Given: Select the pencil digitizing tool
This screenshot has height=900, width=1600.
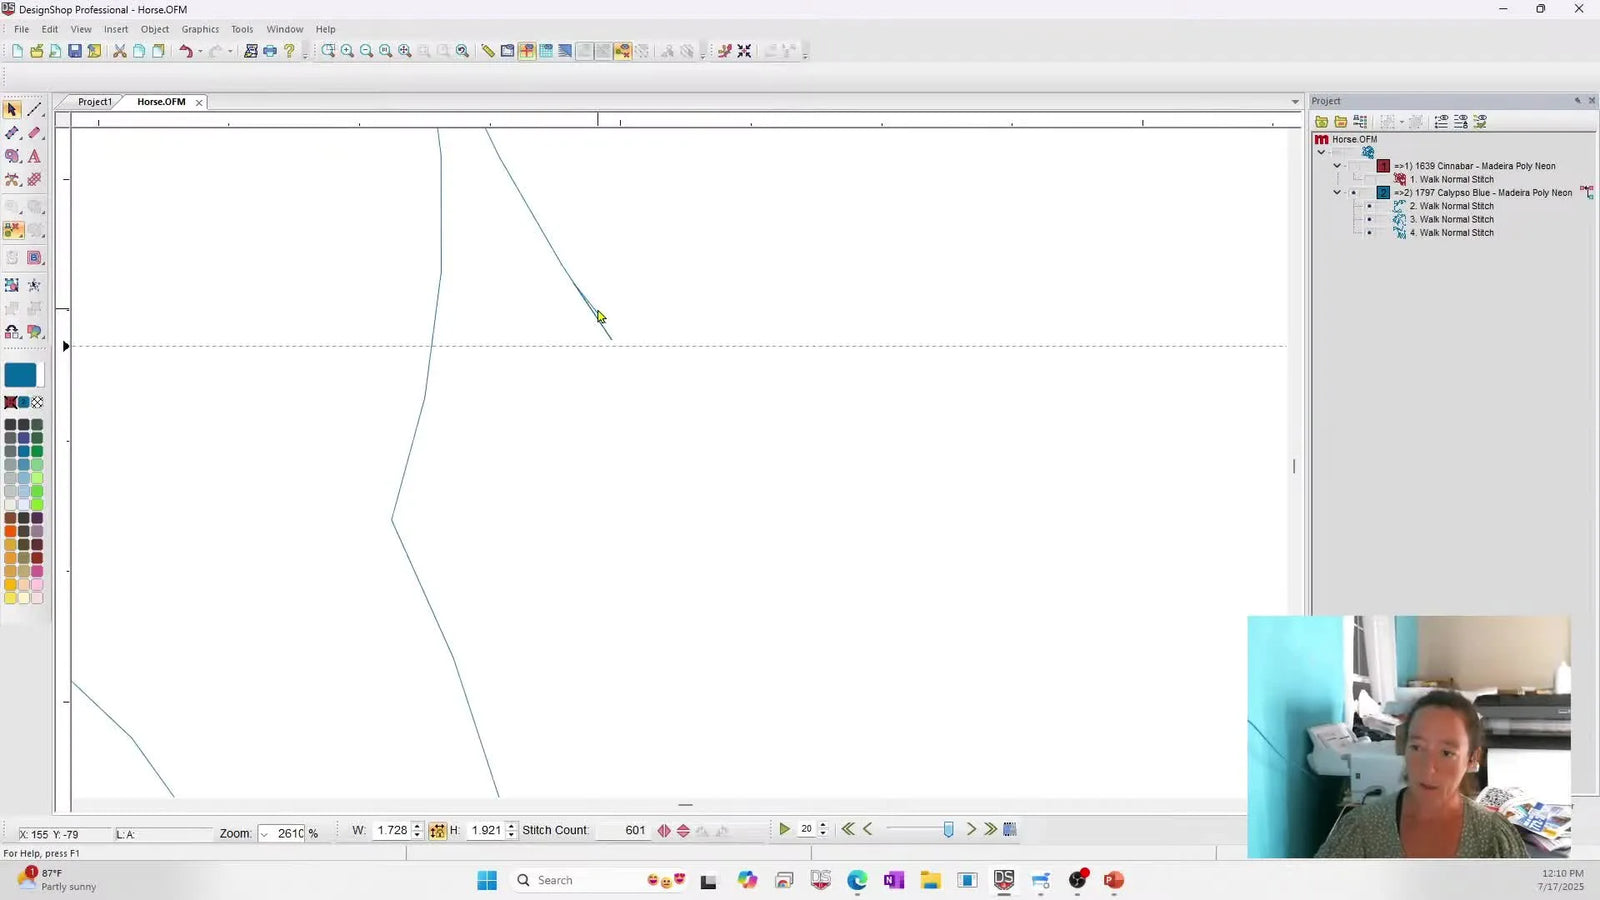Looking at the screenshot, I should pos(34,133).
